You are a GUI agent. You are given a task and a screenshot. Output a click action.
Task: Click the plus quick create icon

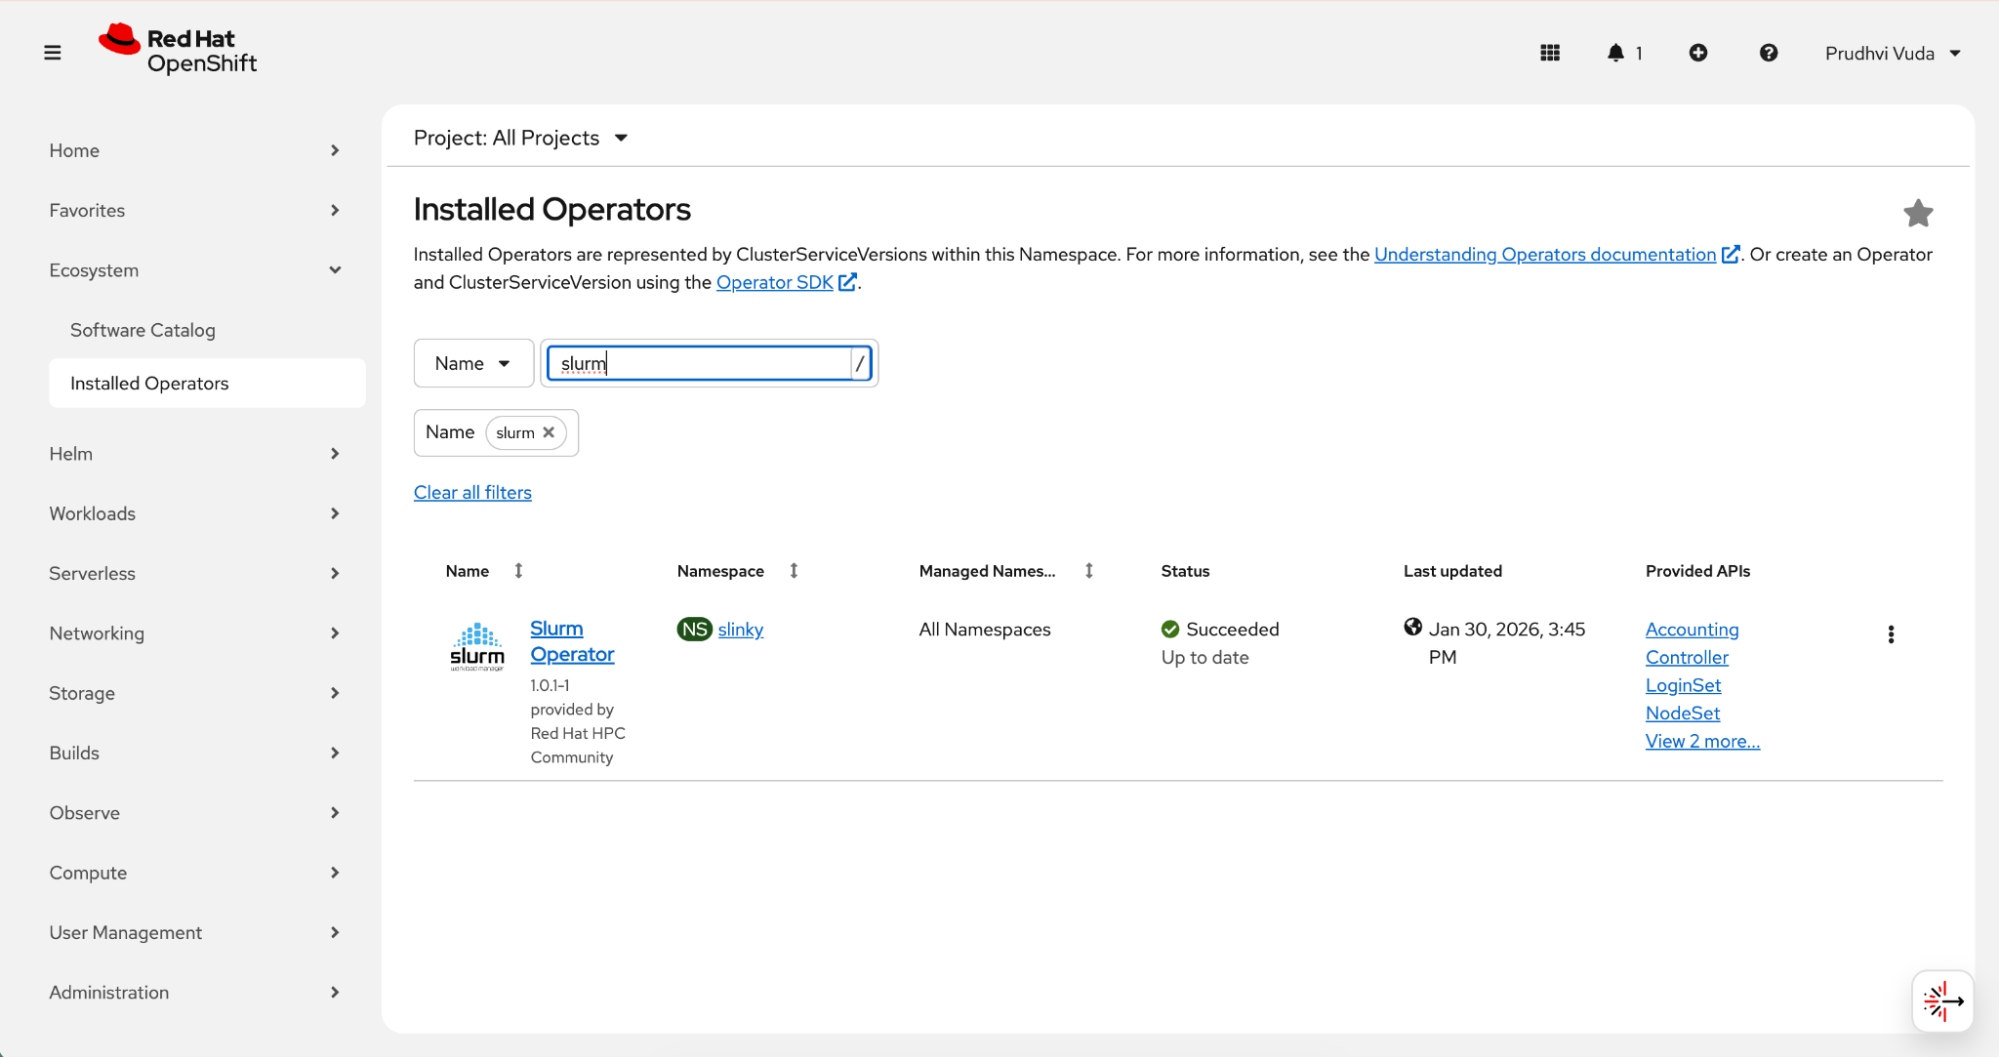(x=1697, y=53)
